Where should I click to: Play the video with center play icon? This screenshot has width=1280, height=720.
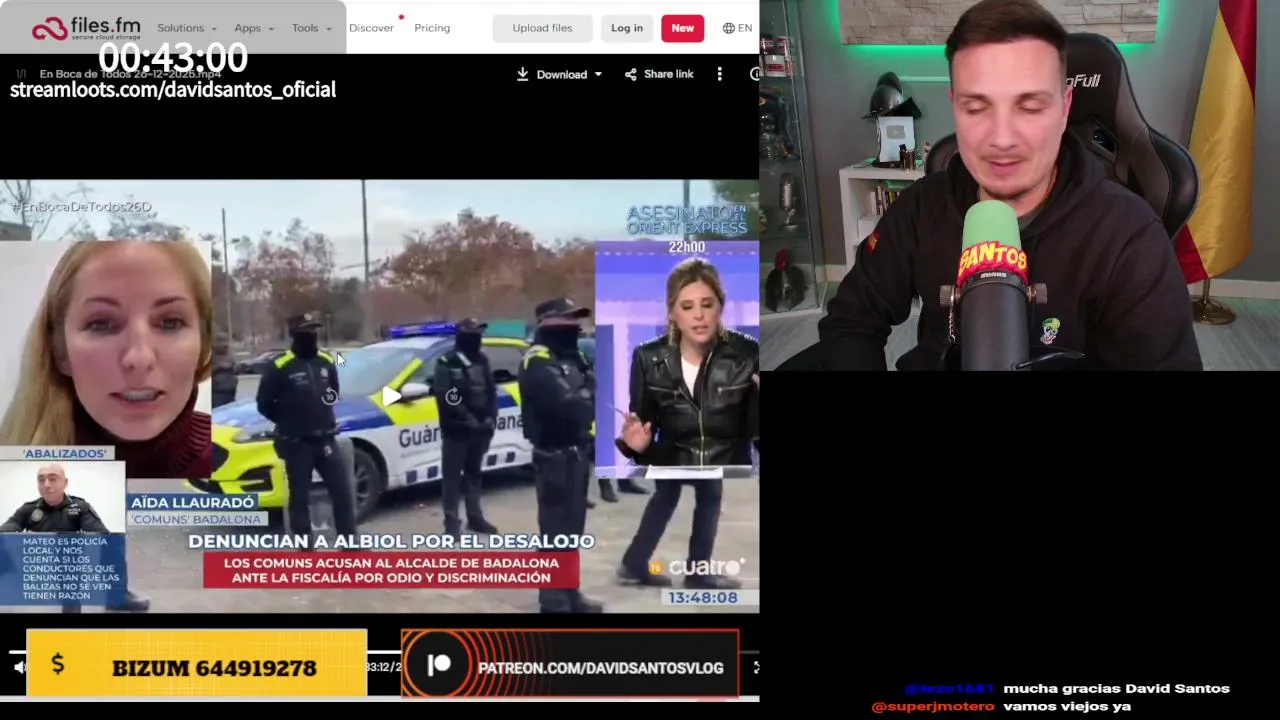click(391, 396)
